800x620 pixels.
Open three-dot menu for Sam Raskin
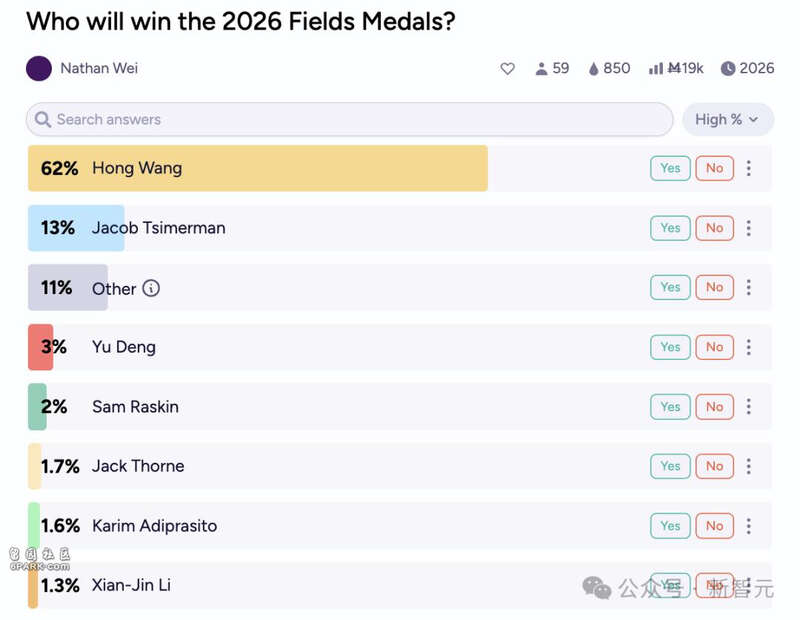point(748,407)
